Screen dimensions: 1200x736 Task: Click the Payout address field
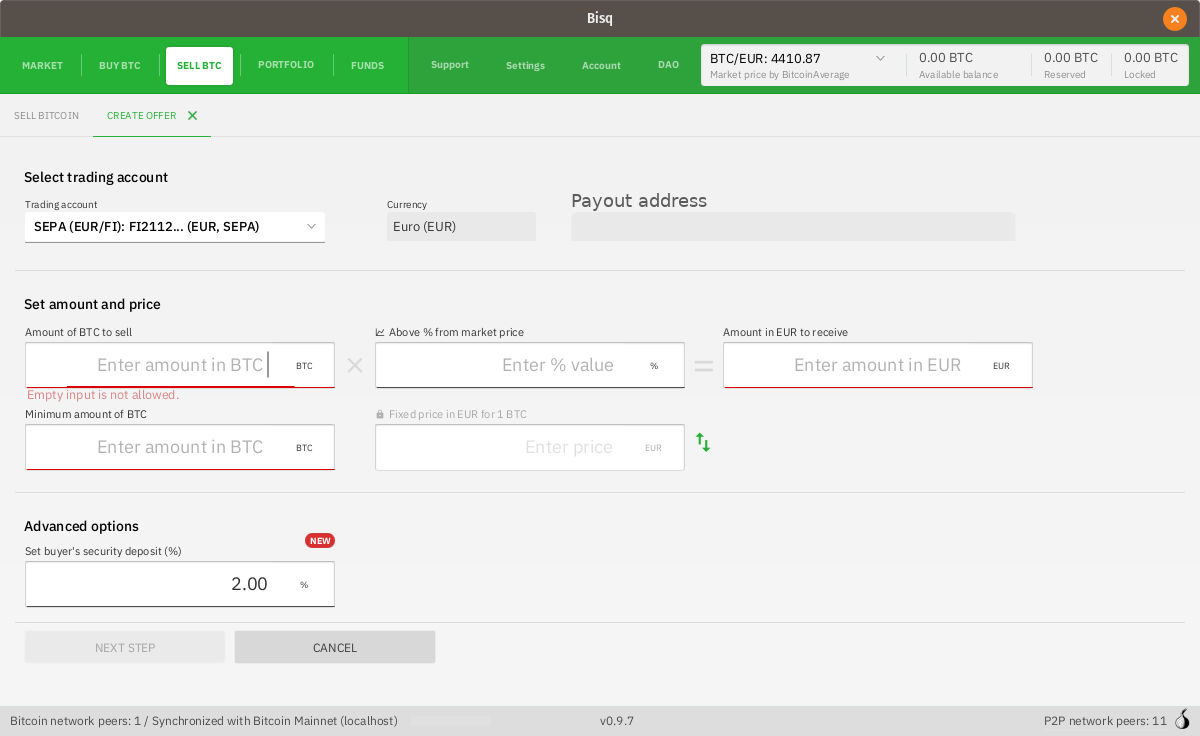pyautogui.click(x=793, y=227)
